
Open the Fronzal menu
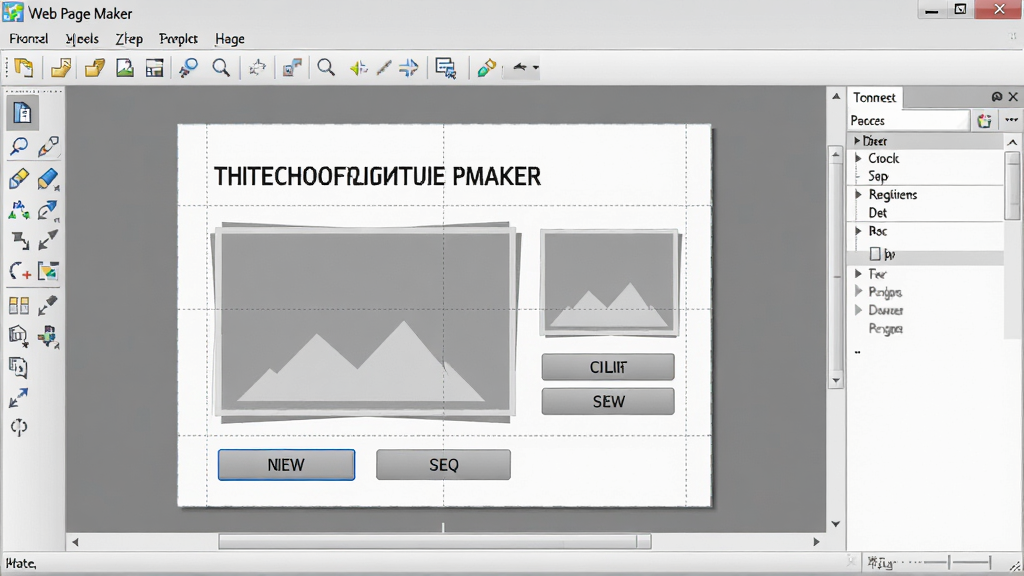coord(29,39)
